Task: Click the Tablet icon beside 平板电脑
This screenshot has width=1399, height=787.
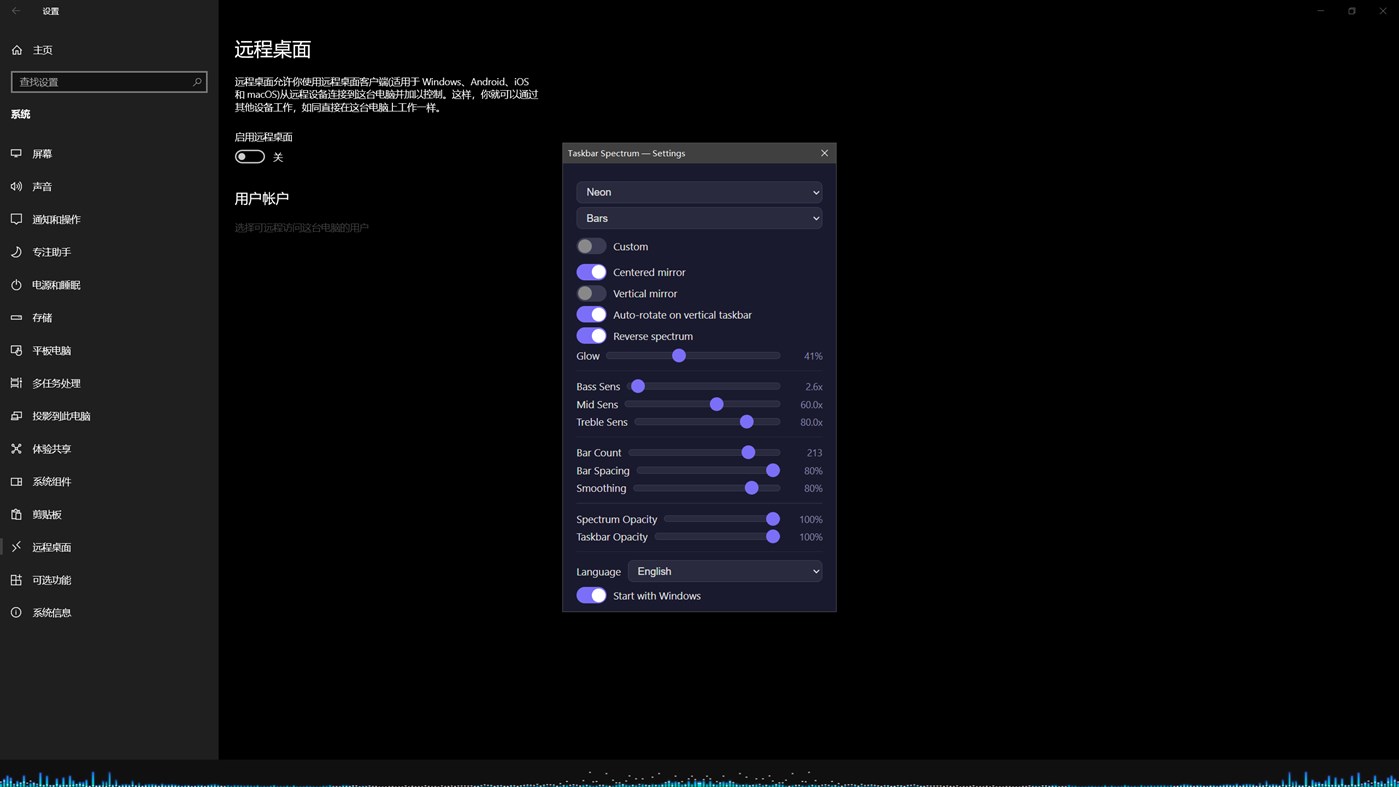Action: tap(16, 351)
